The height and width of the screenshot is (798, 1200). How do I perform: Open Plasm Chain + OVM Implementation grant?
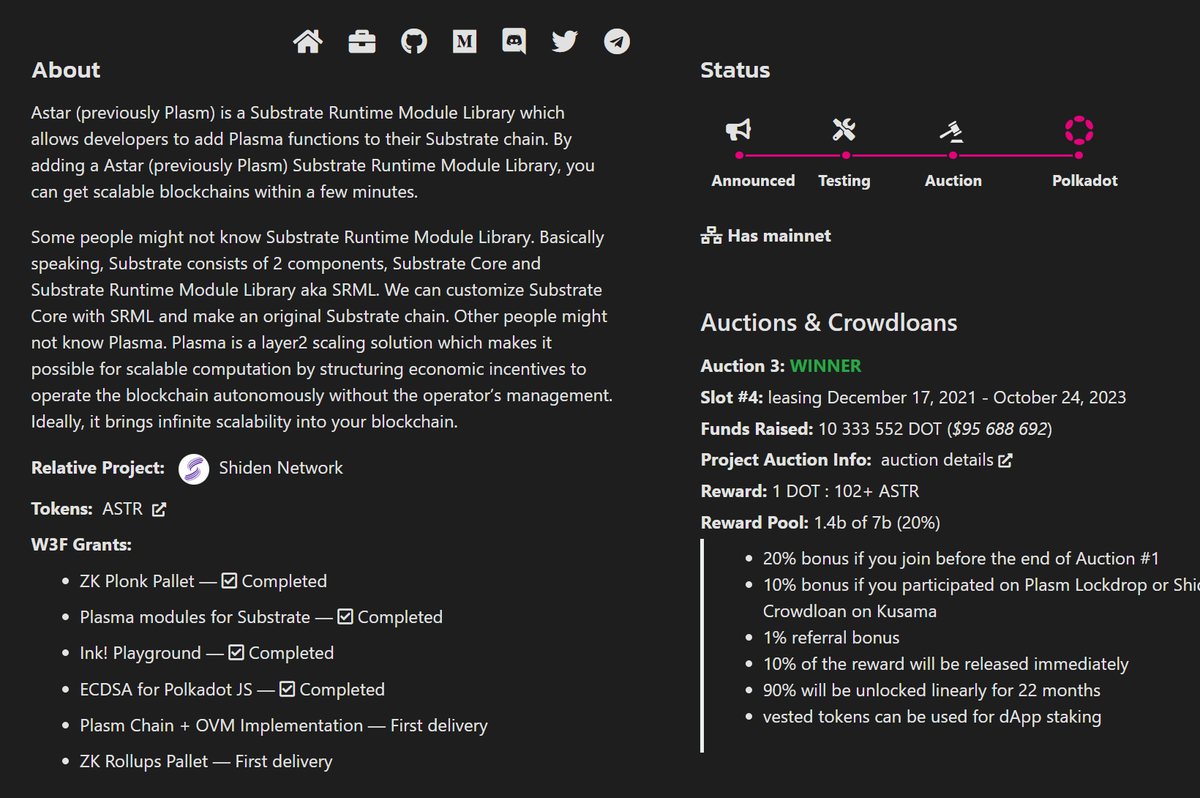221,725
